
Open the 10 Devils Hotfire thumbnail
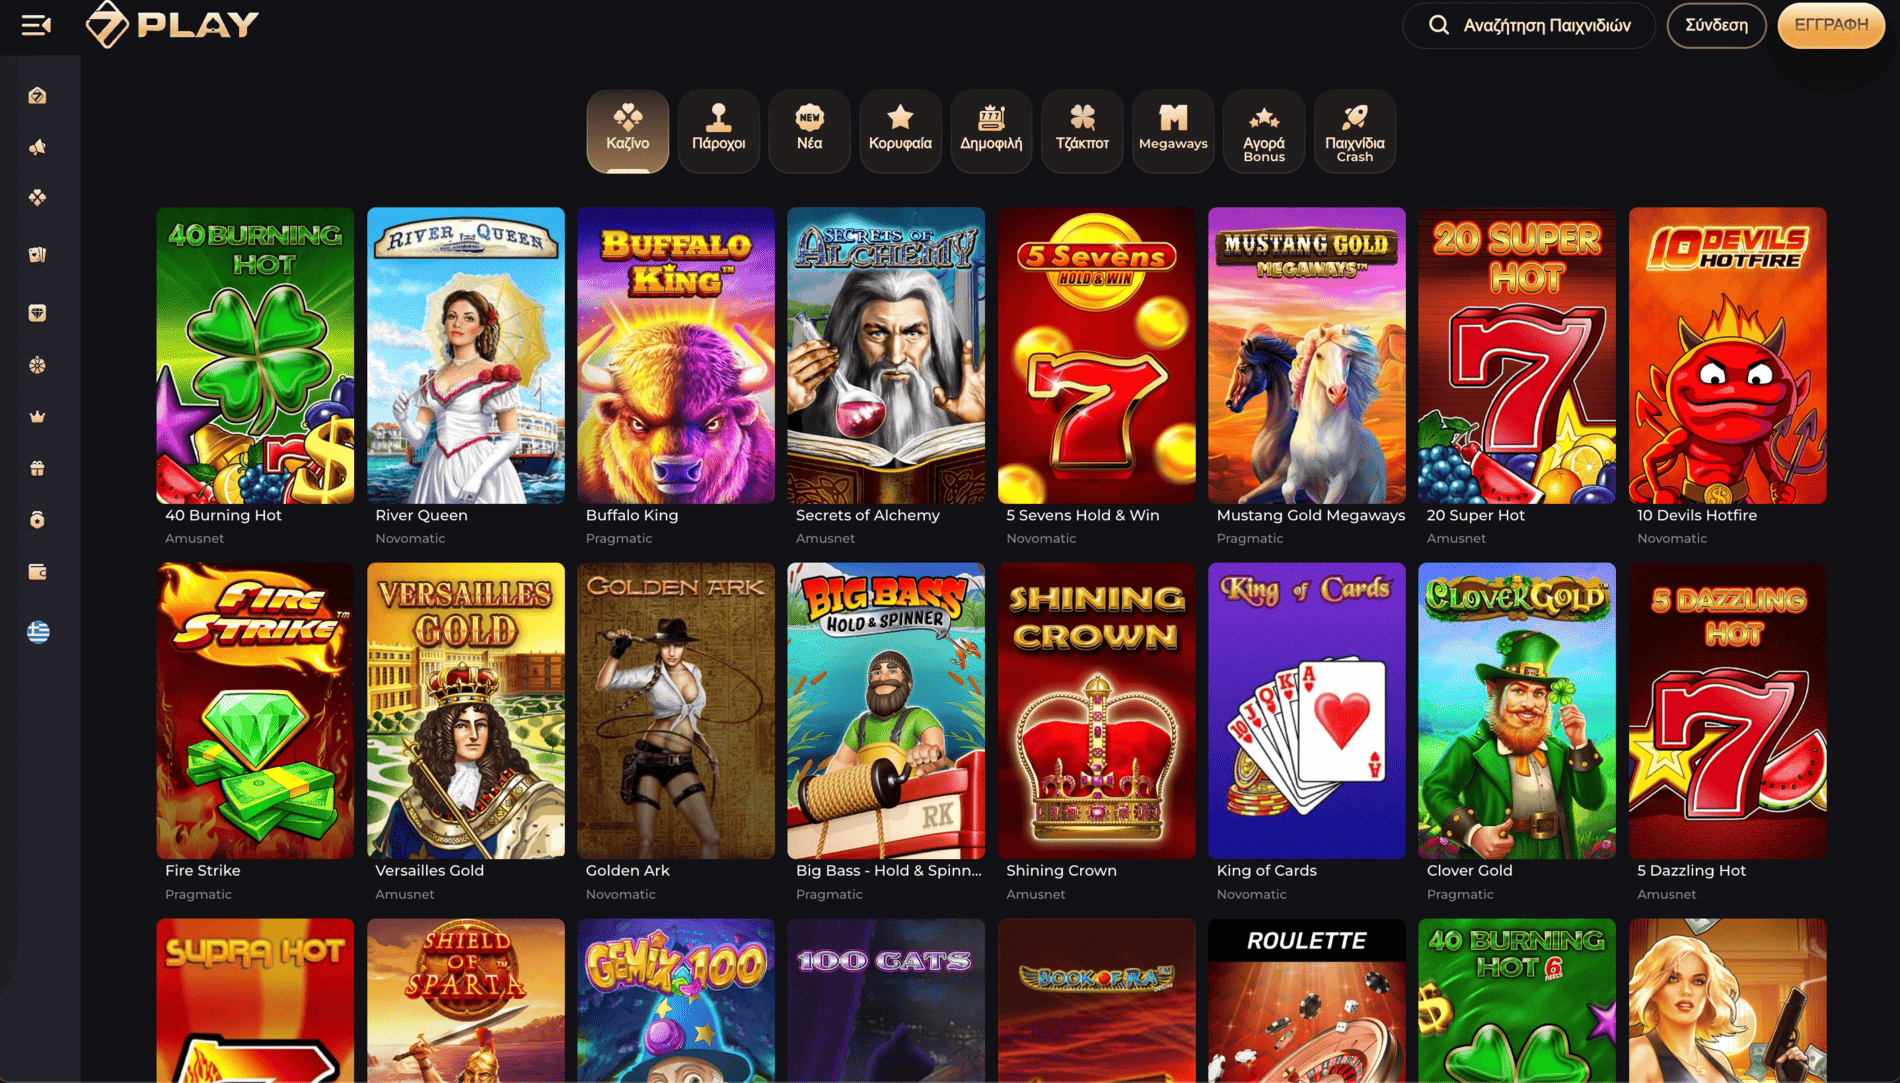click(x=1728, y=355)
